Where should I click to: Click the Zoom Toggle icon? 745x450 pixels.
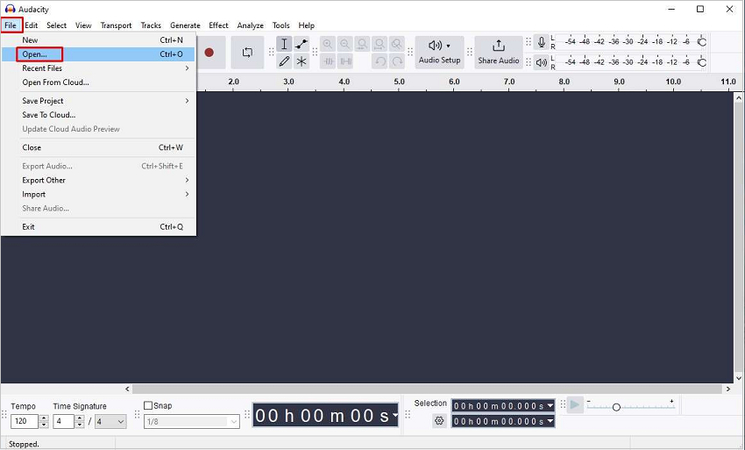pyautogui.click(x=397, y=44)
